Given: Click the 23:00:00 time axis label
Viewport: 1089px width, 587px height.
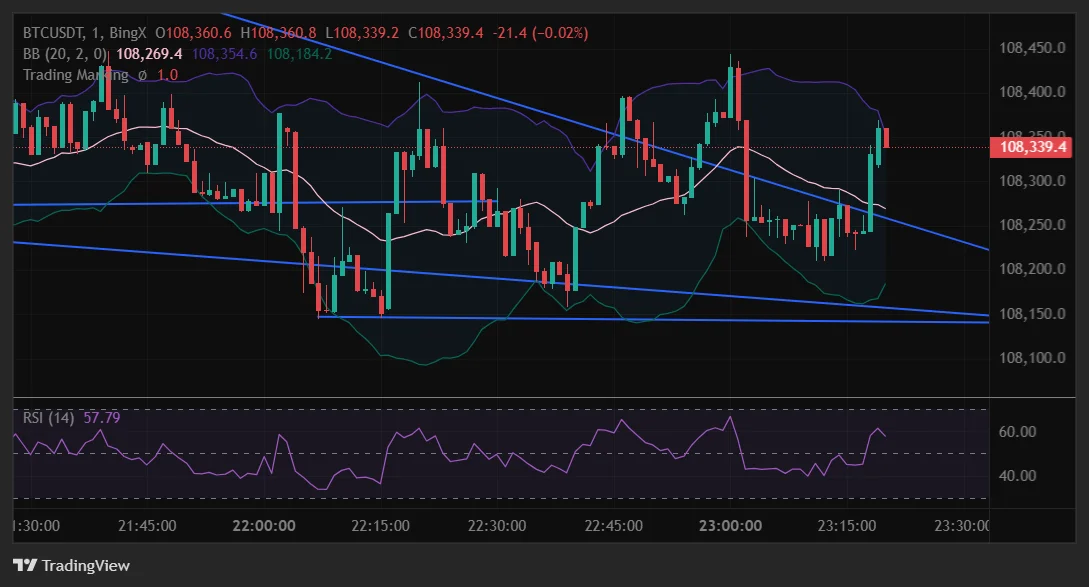Looking at the screenshot, I should [730, 526].
